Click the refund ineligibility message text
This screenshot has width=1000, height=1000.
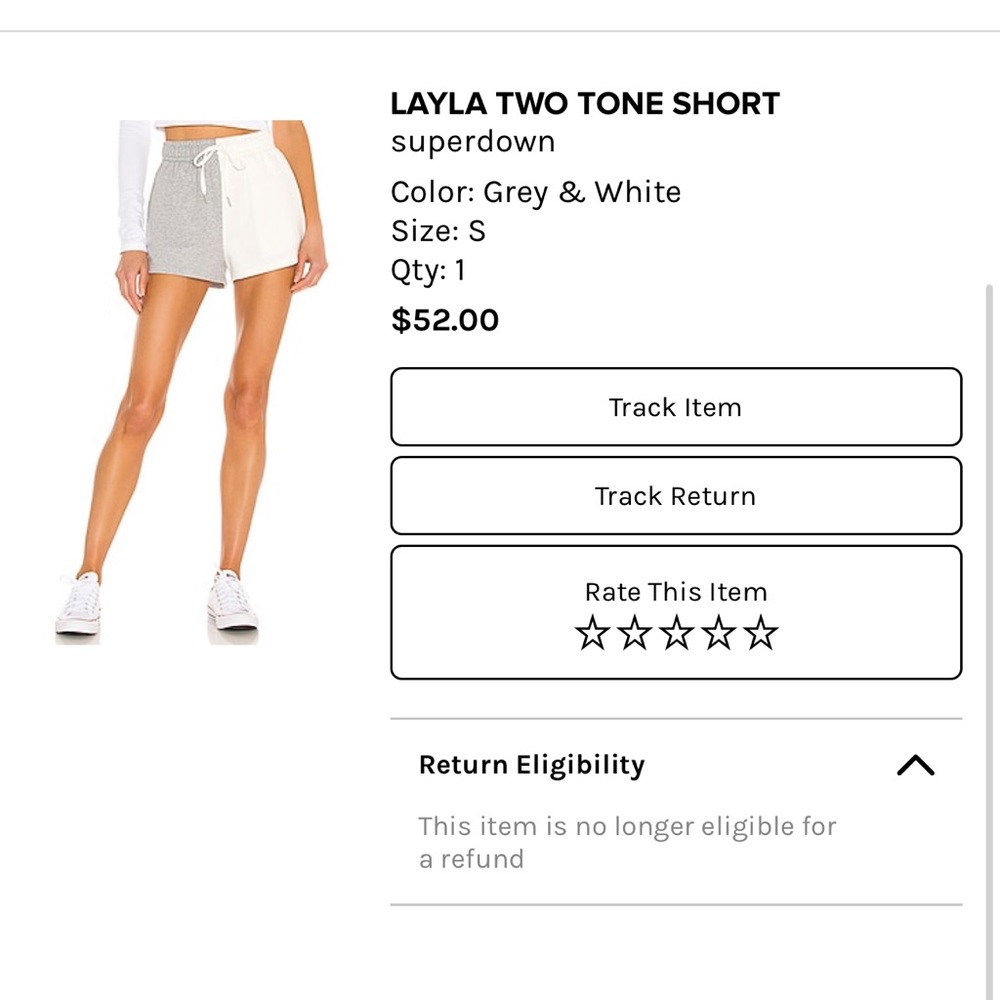point(627,841)
